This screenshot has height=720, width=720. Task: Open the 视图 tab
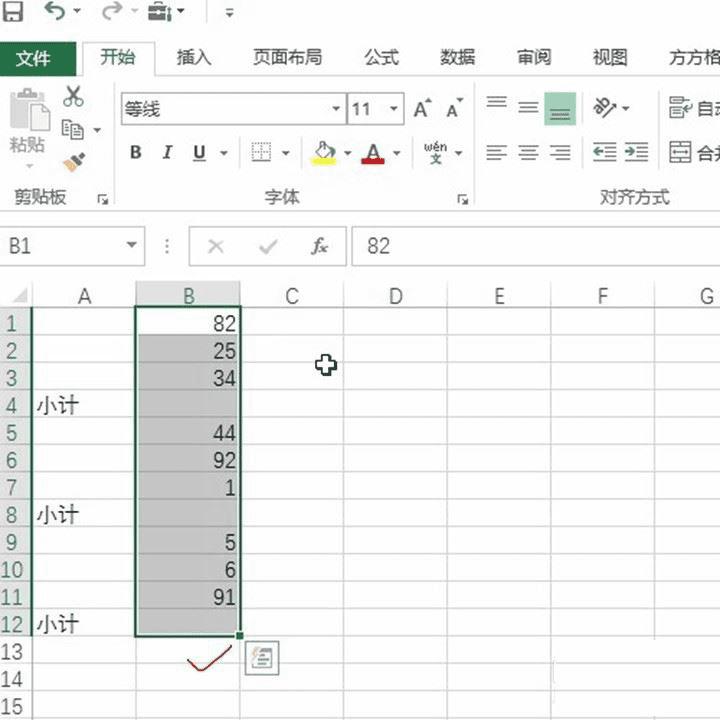[610, 58]
